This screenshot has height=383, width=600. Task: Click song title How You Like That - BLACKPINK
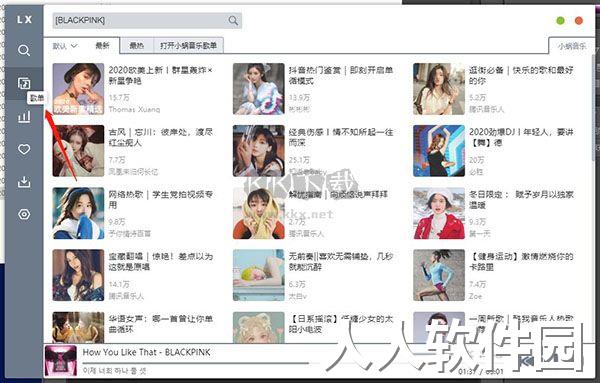coord(146,352)
